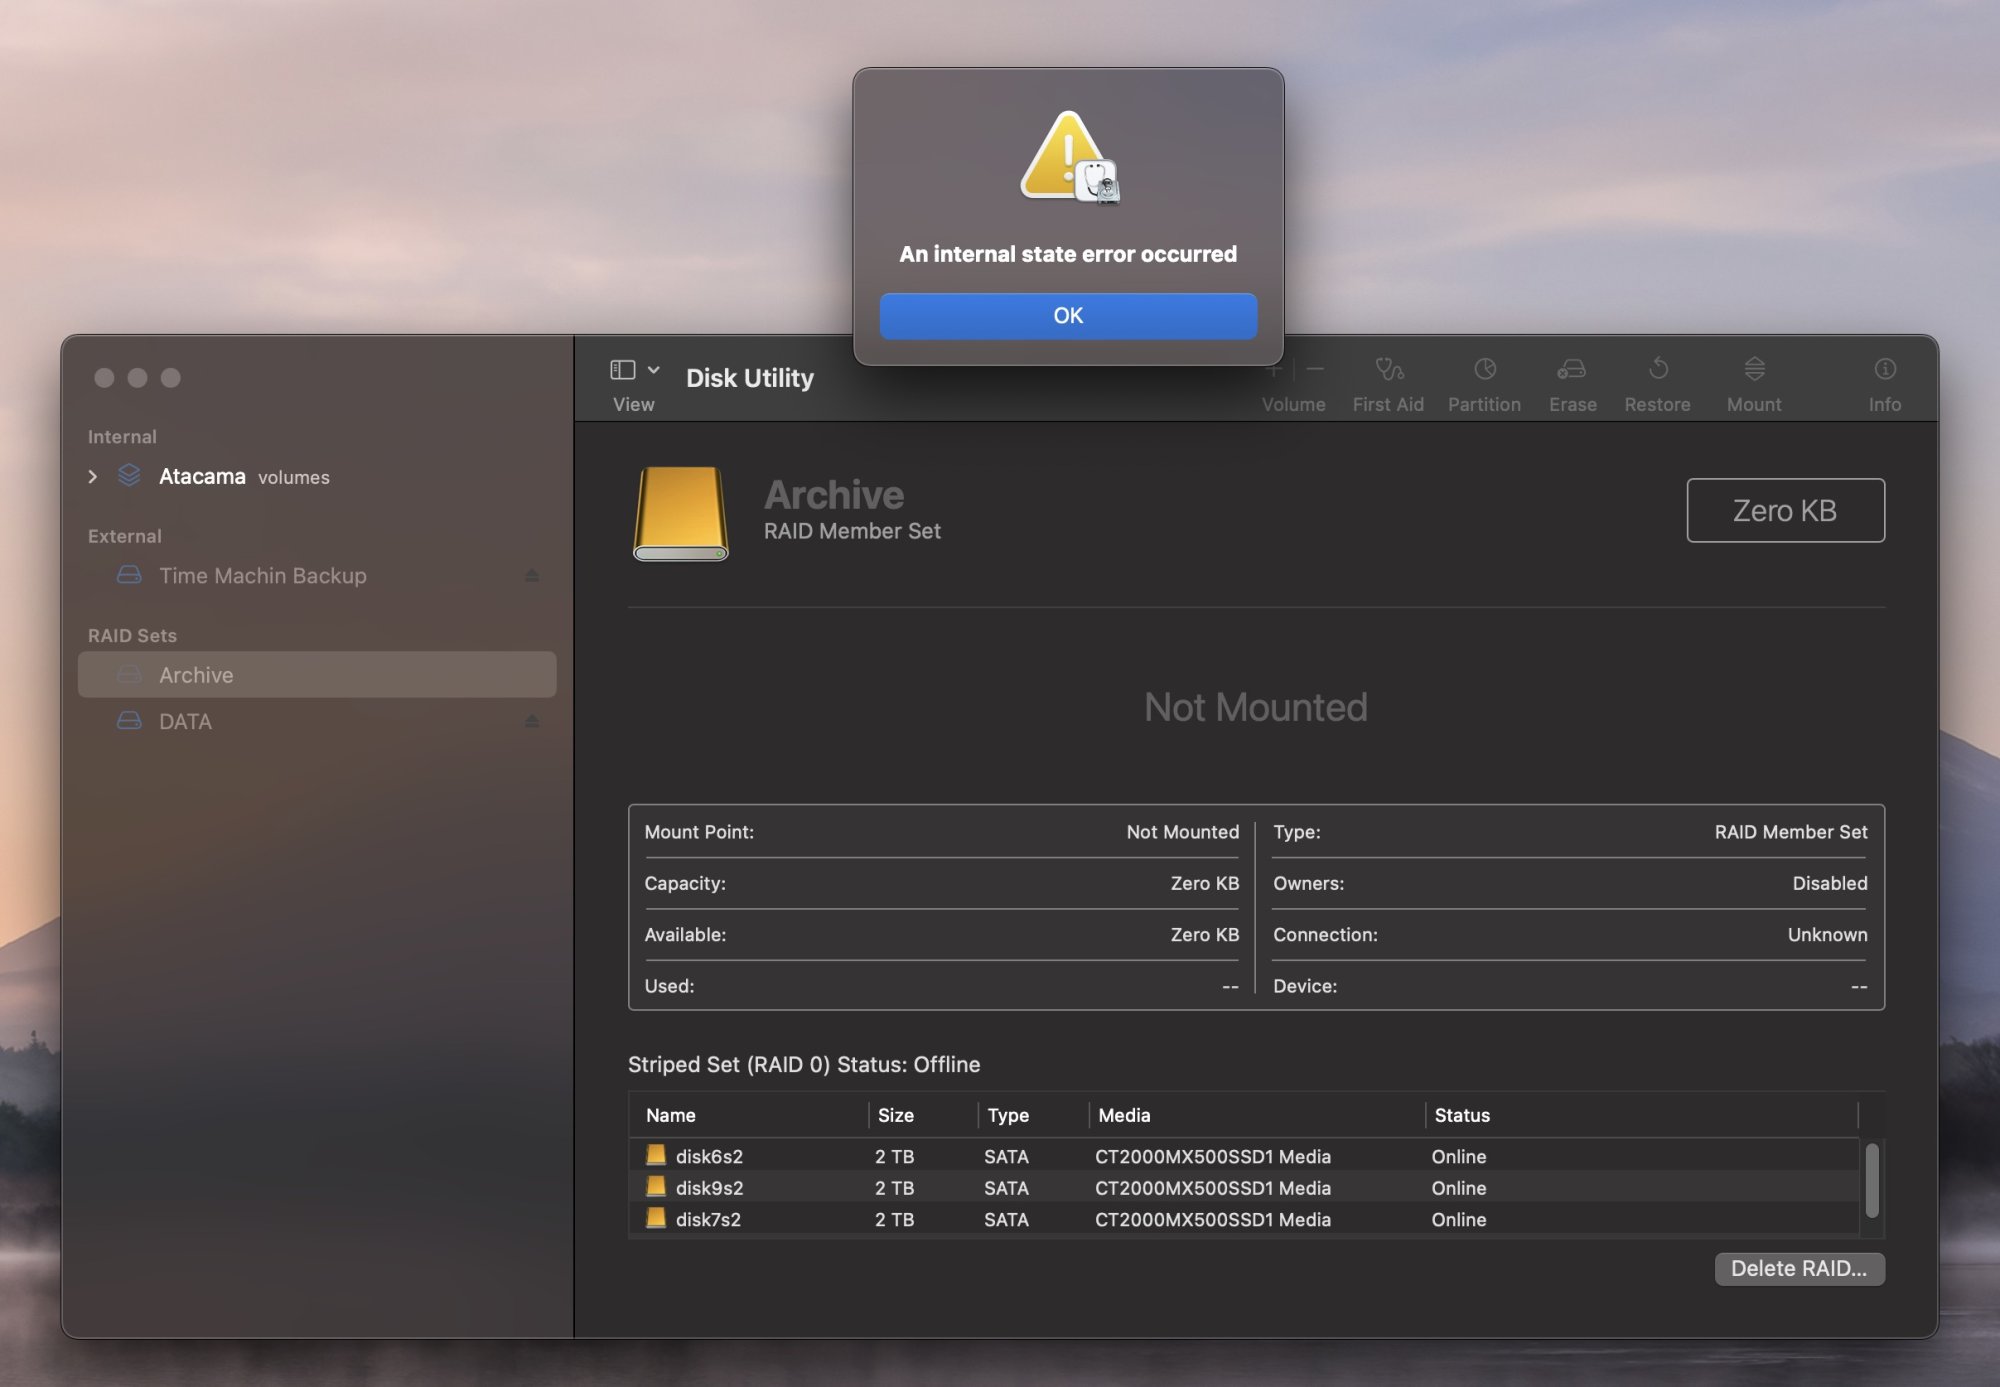Click the Archive sidebar drive icon
Viewport: 2000px width, 1387px height.
(129, 675)
